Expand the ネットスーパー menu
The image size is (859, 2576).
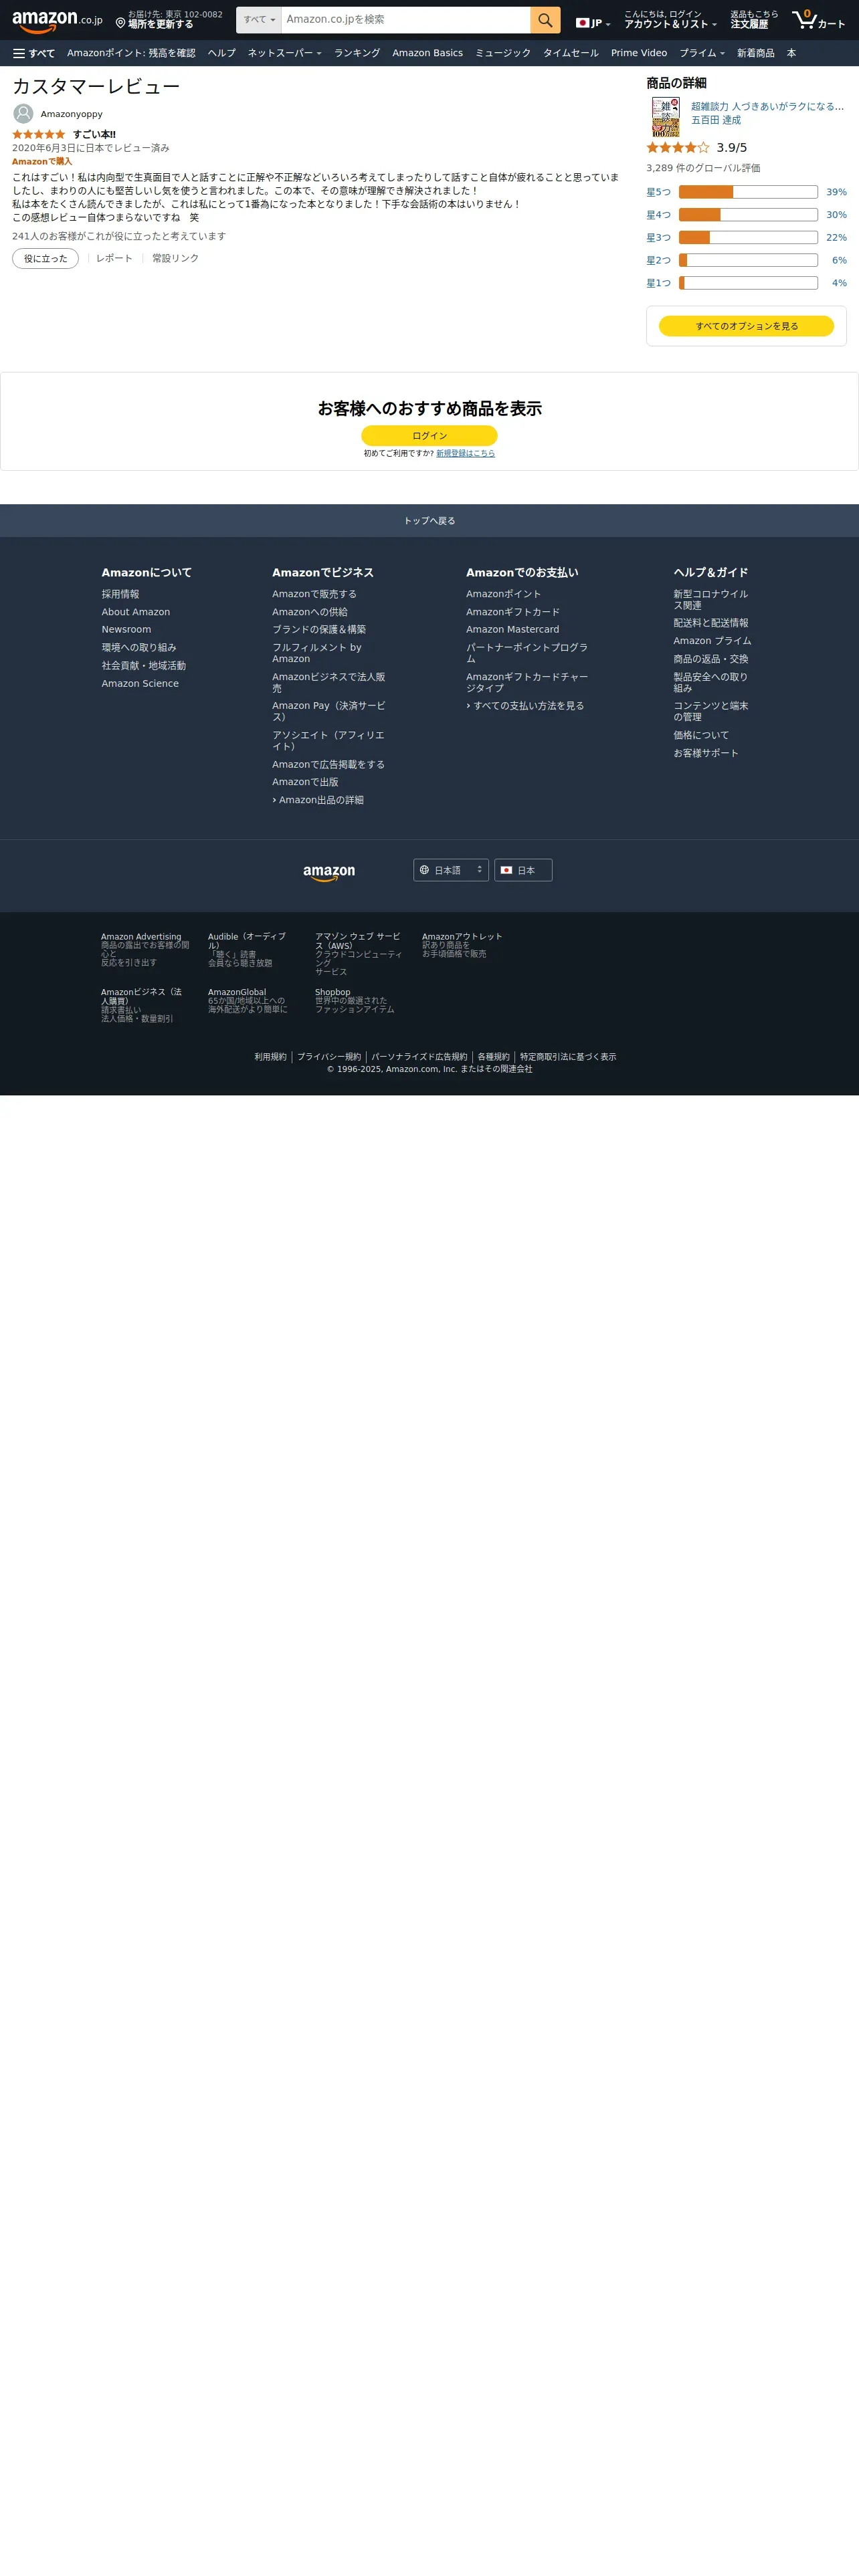pyautogui.click(x=284, y=53)
